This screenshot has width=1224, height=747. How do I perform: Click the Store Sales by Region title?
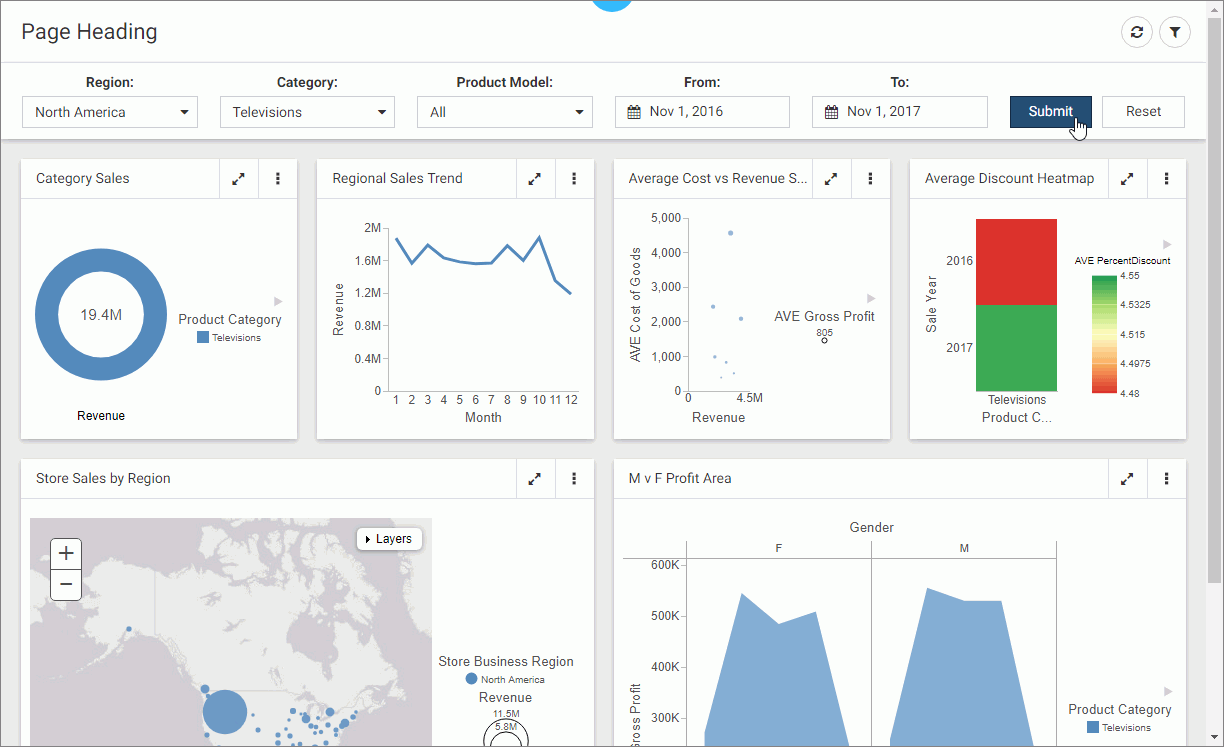pyautogui.click(x=103, y=479)
